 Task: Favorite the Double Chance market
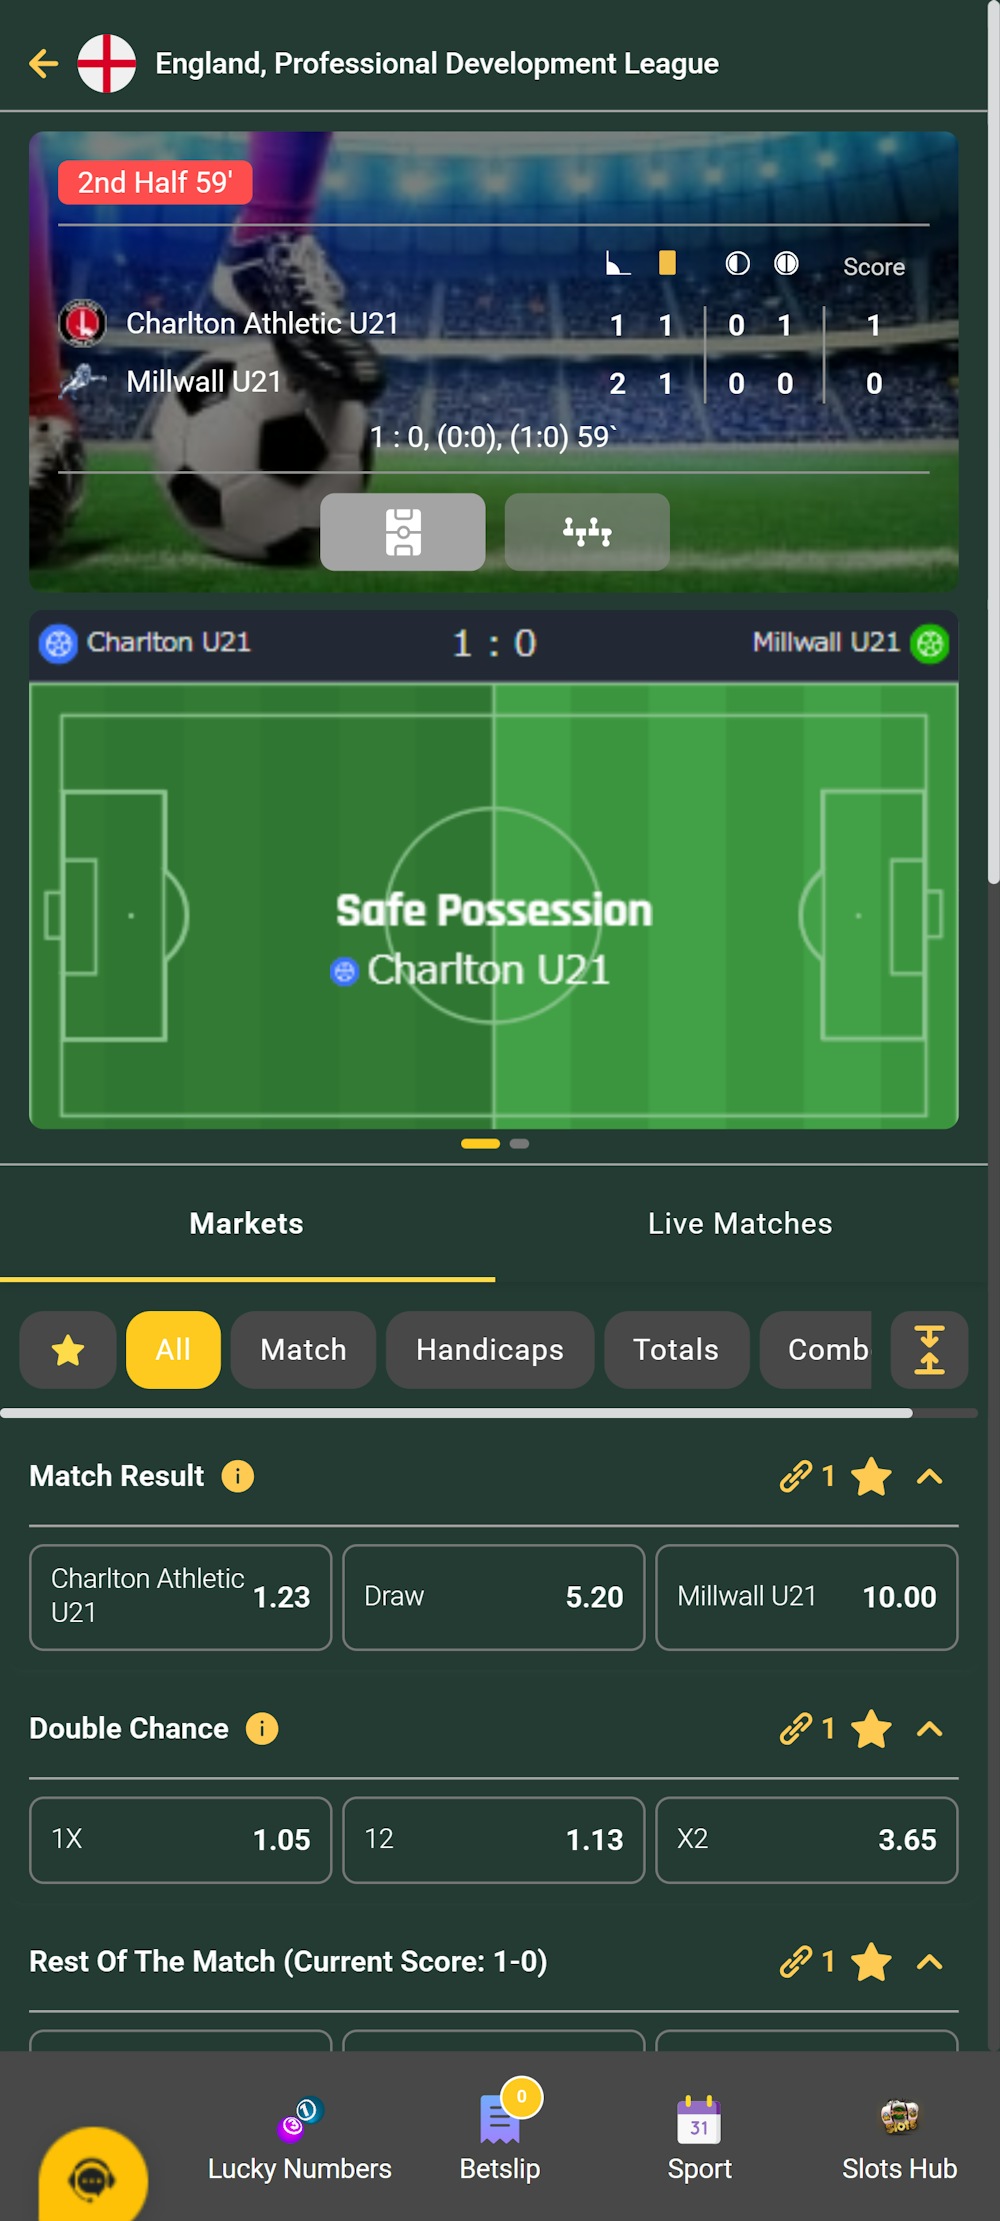tap(870, 1728)
